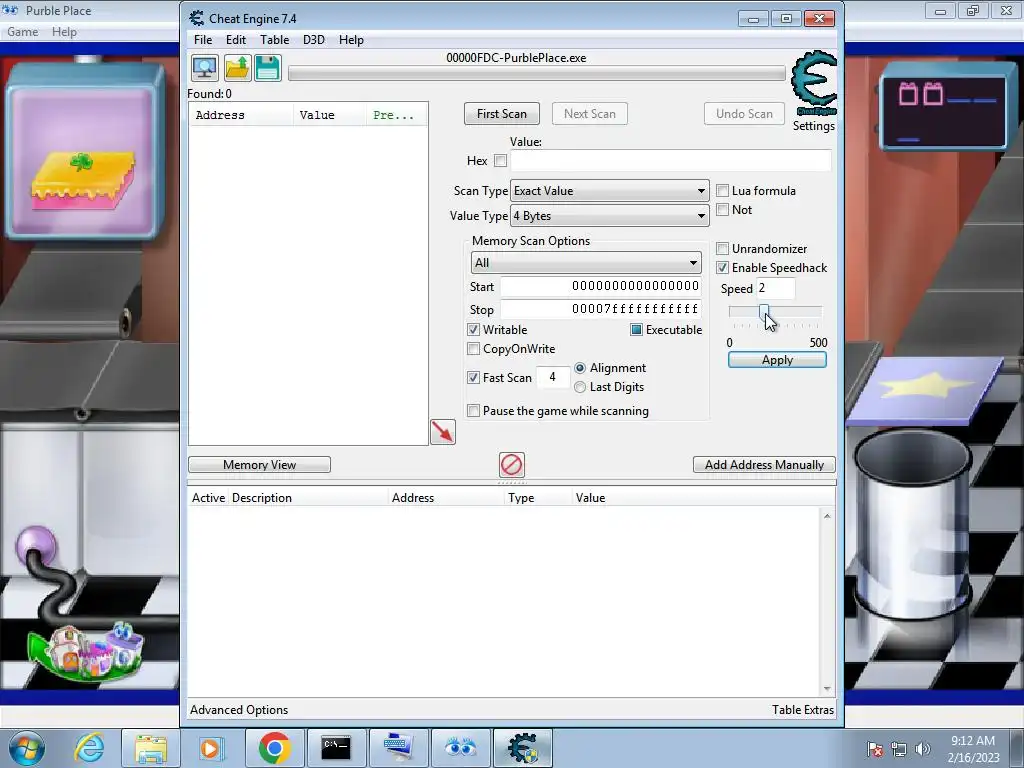Image resolution: width=1024 pixels, height=768 pixels.
Task: Click Cheat Engine title bar icon
Action: pyautogui.click(x=196, y=18)
